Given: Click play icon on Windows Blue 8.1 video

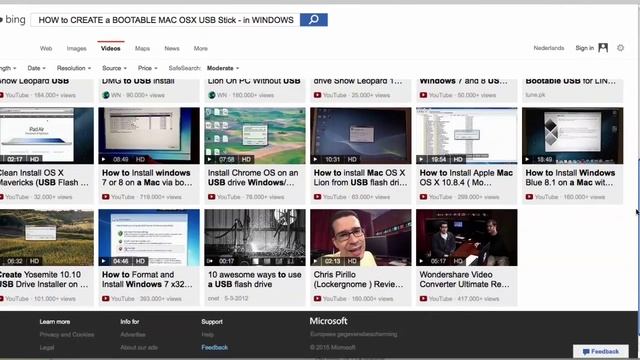Looking at the screenshot, I should tap(527, 159).
